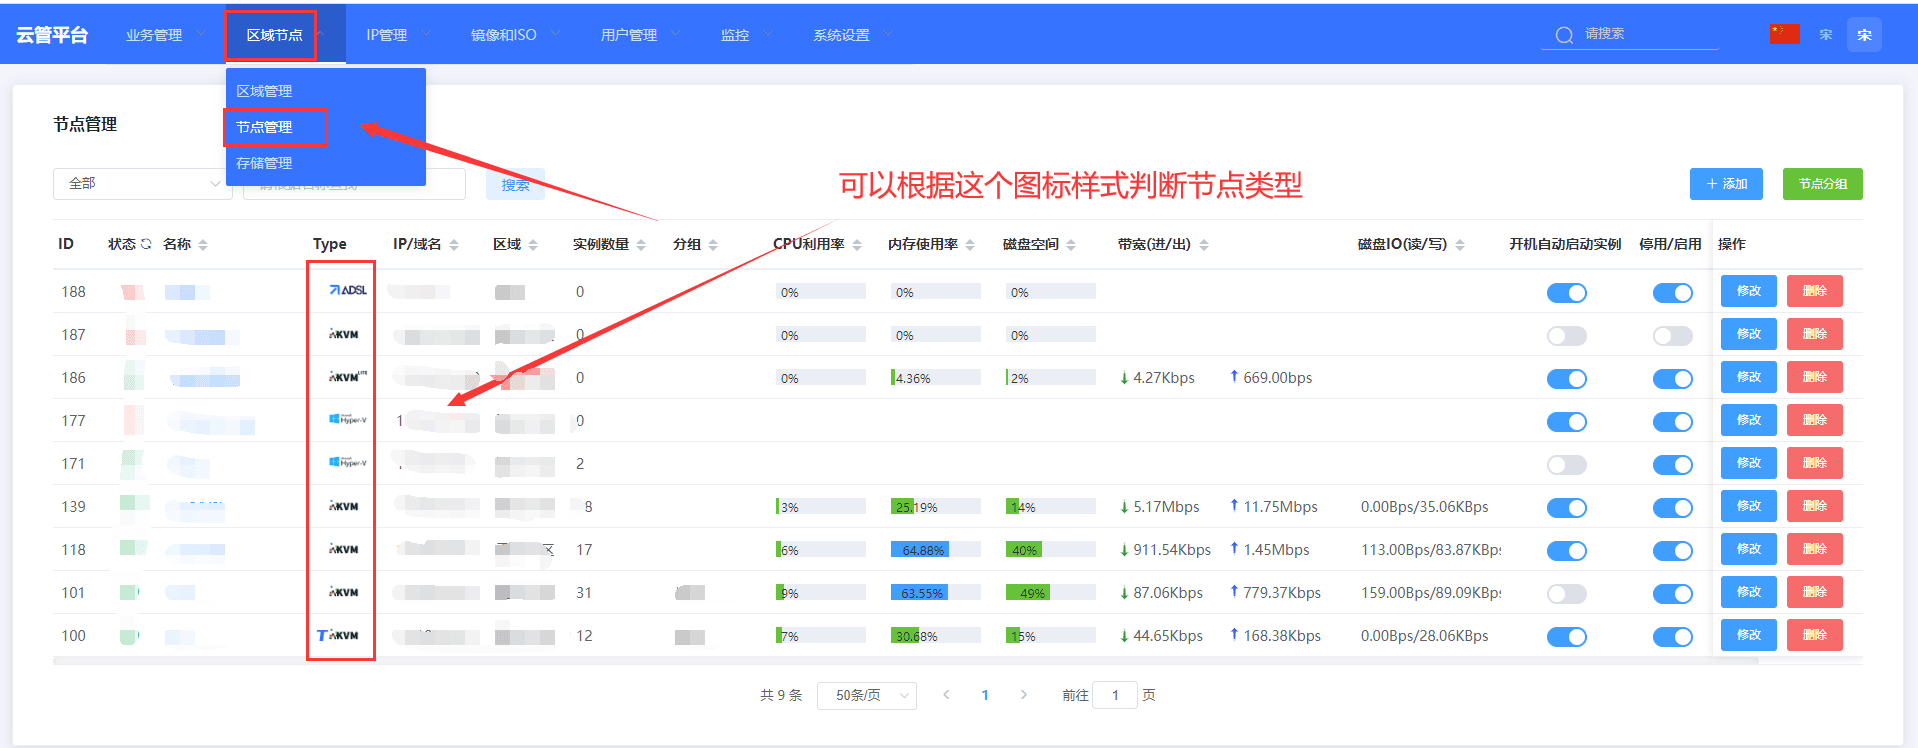Click the disk space bar 49% for node 101

[x=1050, y=593]
